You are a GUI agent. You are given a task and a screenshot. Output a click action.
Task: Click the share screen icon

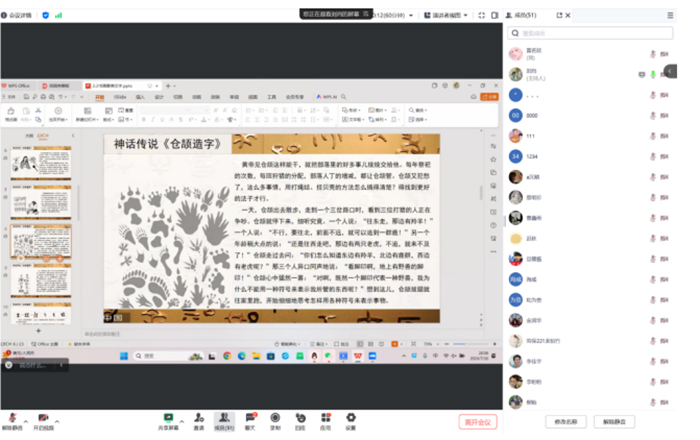pos(168,418)
